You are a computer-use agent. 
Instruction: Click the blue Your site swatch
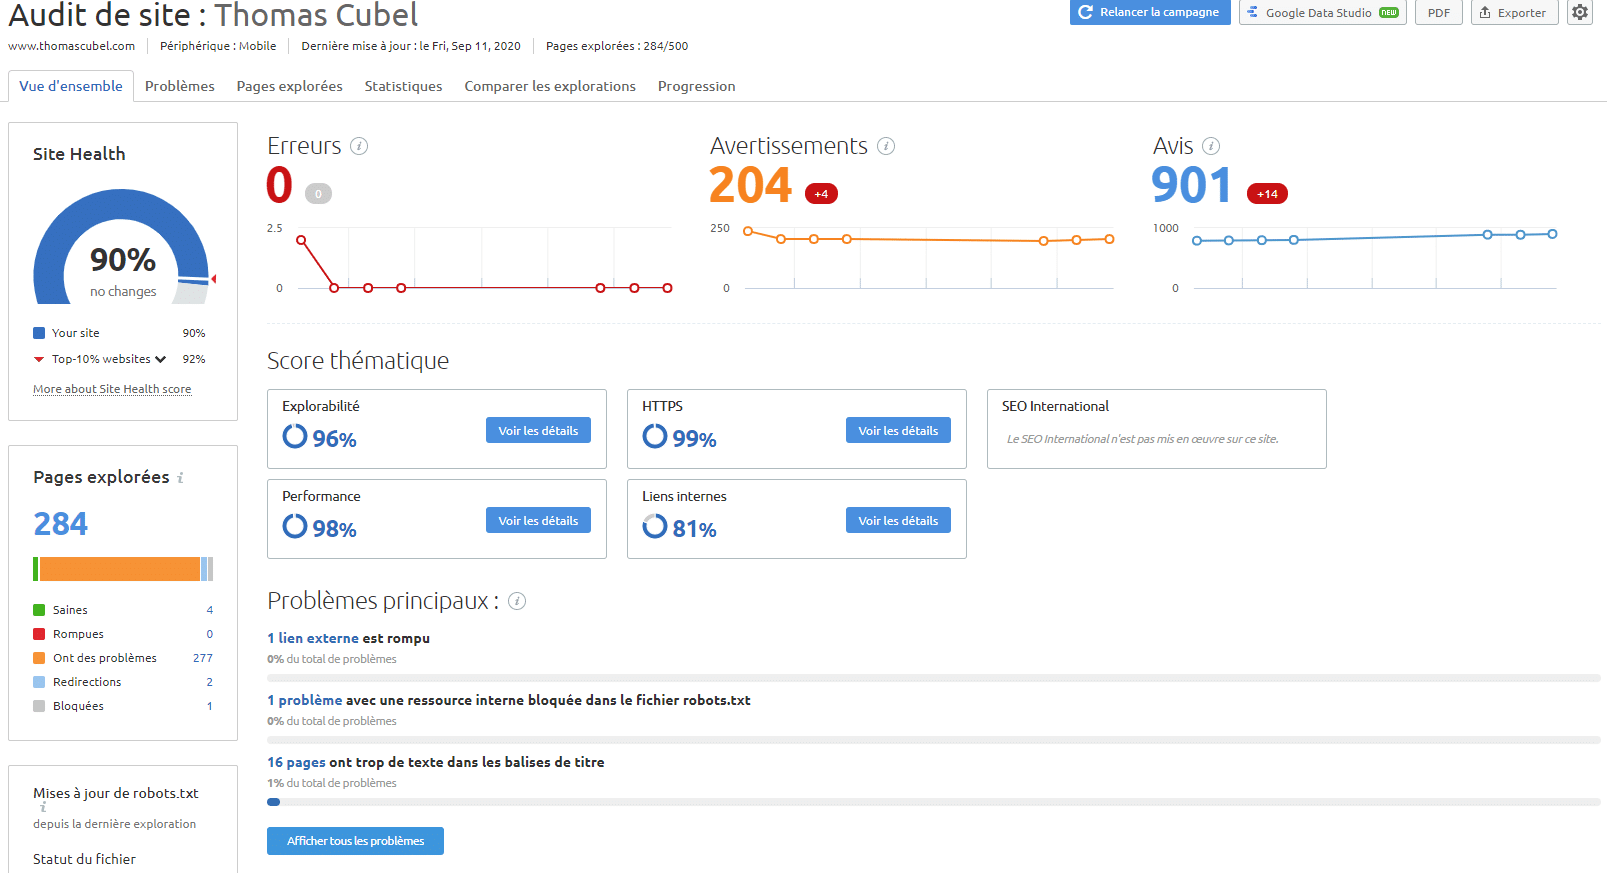click(x=39, y=333)
